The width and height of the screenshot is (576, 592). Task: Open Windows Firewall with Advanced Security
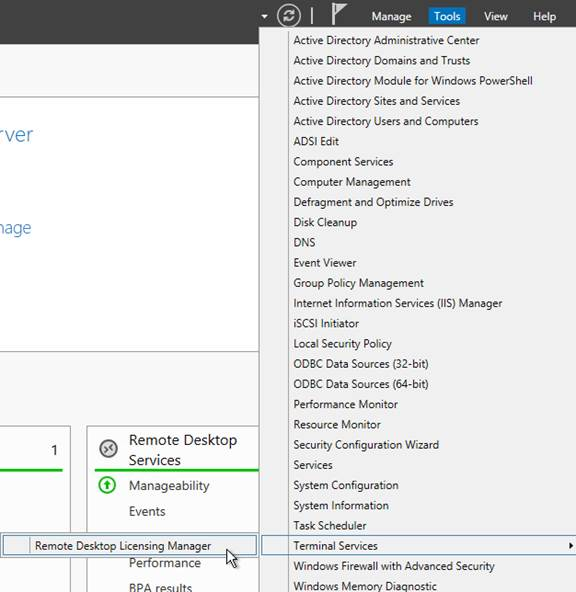(394, 566)
